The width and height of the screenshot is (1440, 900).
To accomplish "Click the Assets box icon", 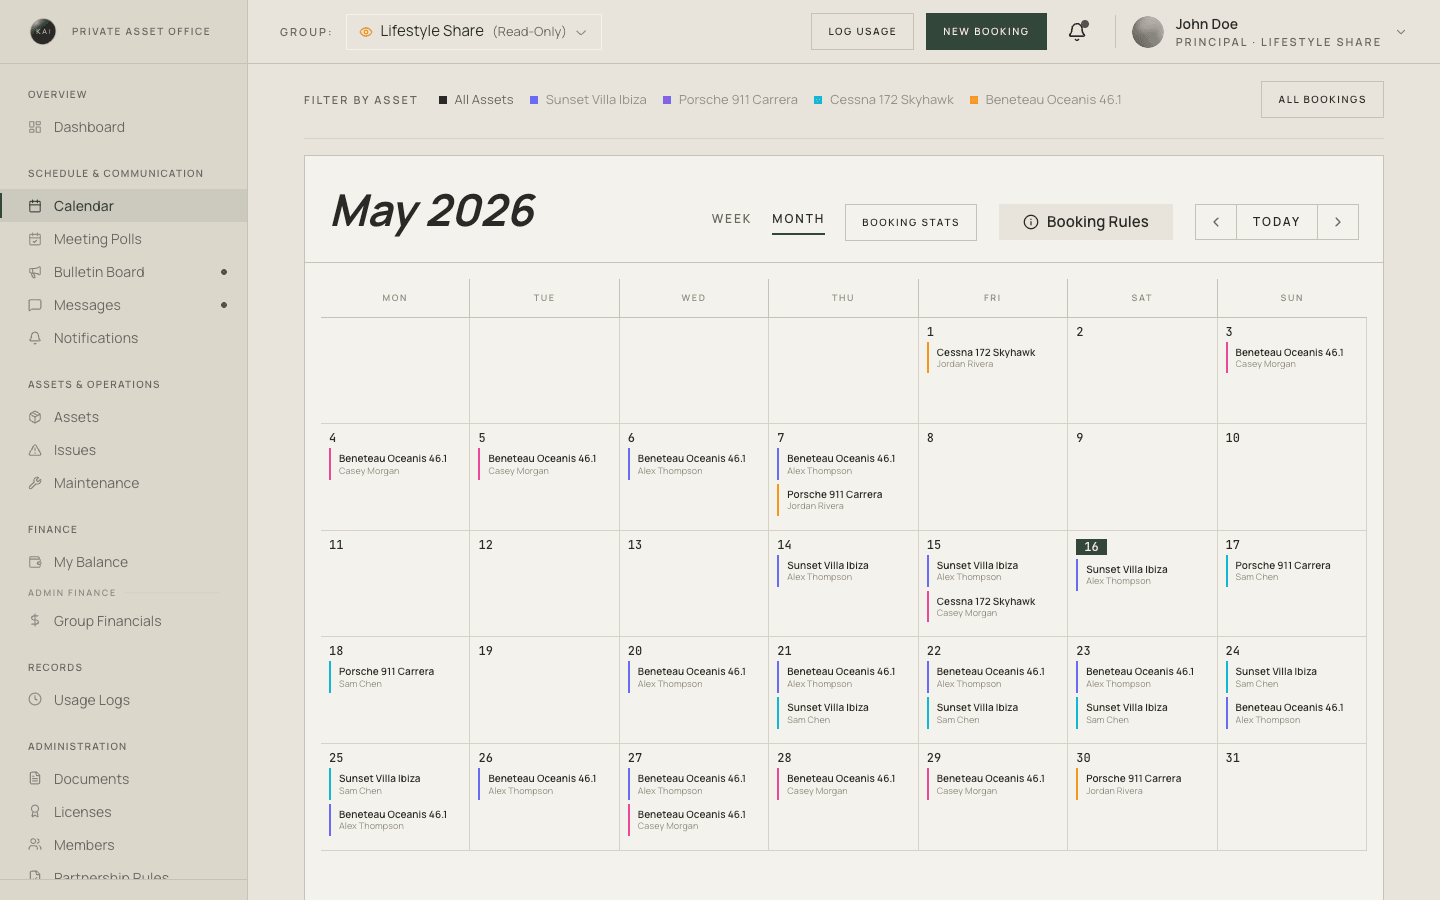I will point(35,417).
